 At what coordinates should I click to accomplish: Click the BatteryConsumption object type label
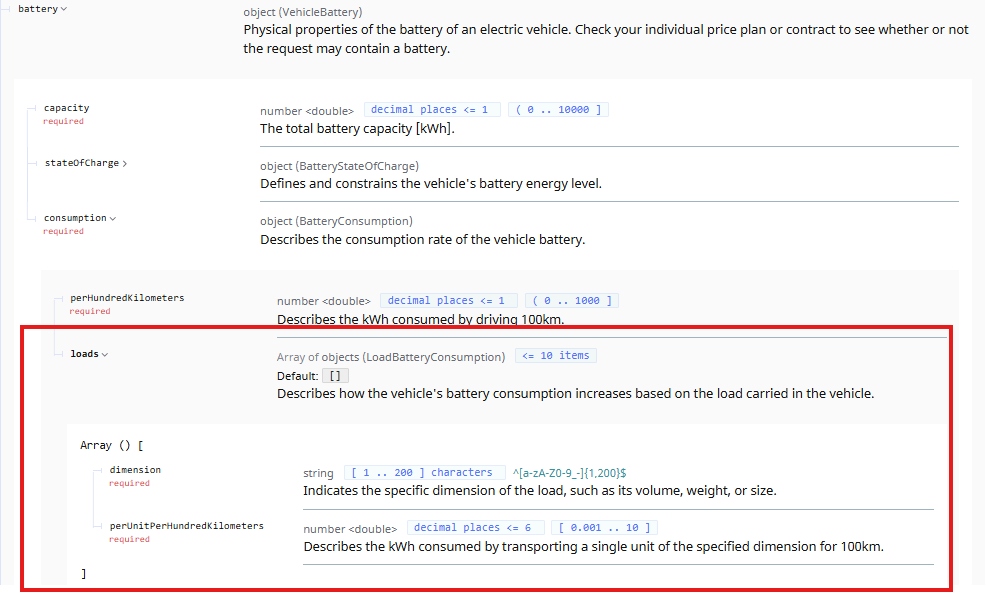pos(336,221)
